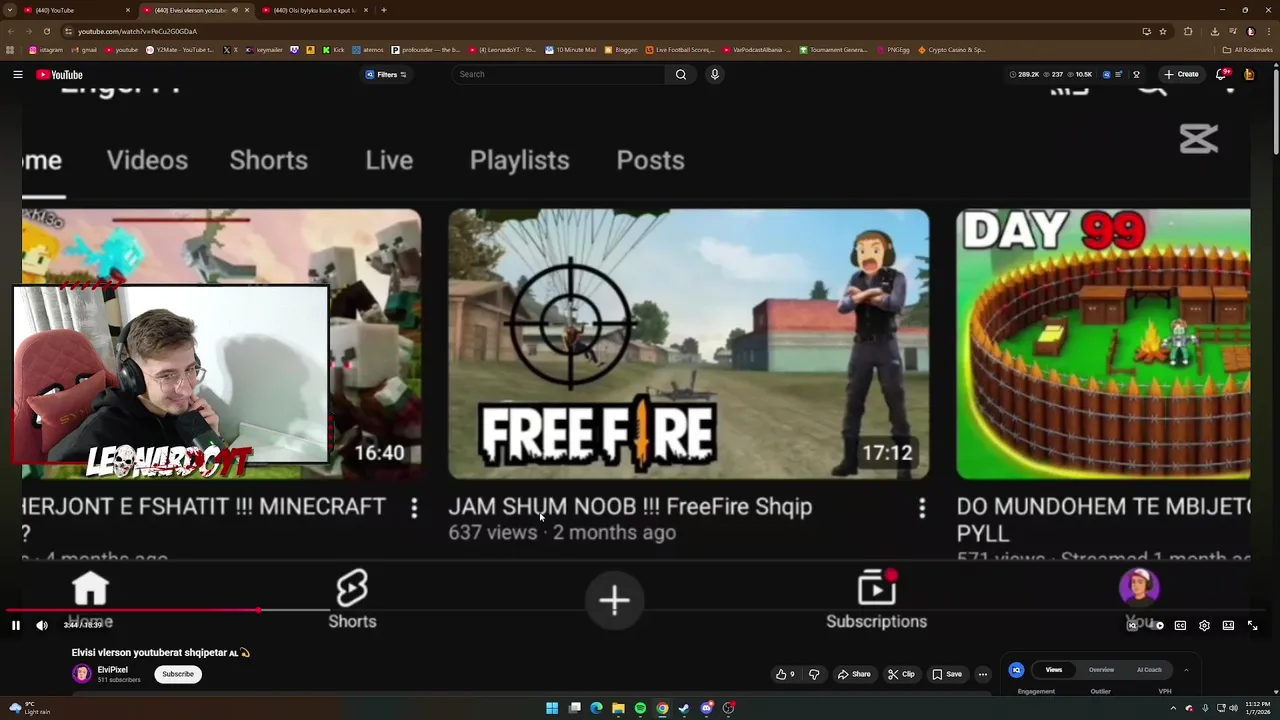Open Steam from the taskbar
The width and height of the screenshot is (1280, 720).
[x=684, y=708]
